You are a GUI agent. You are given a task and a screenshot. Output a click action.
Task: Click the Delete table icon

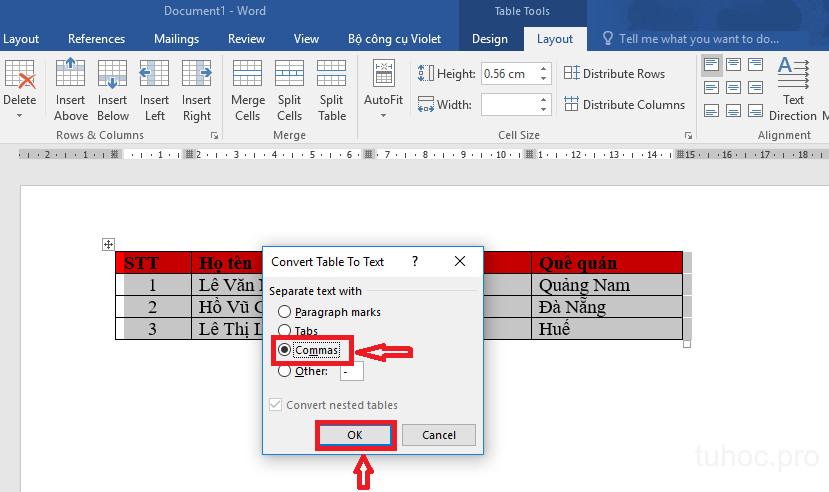point(20,74)
